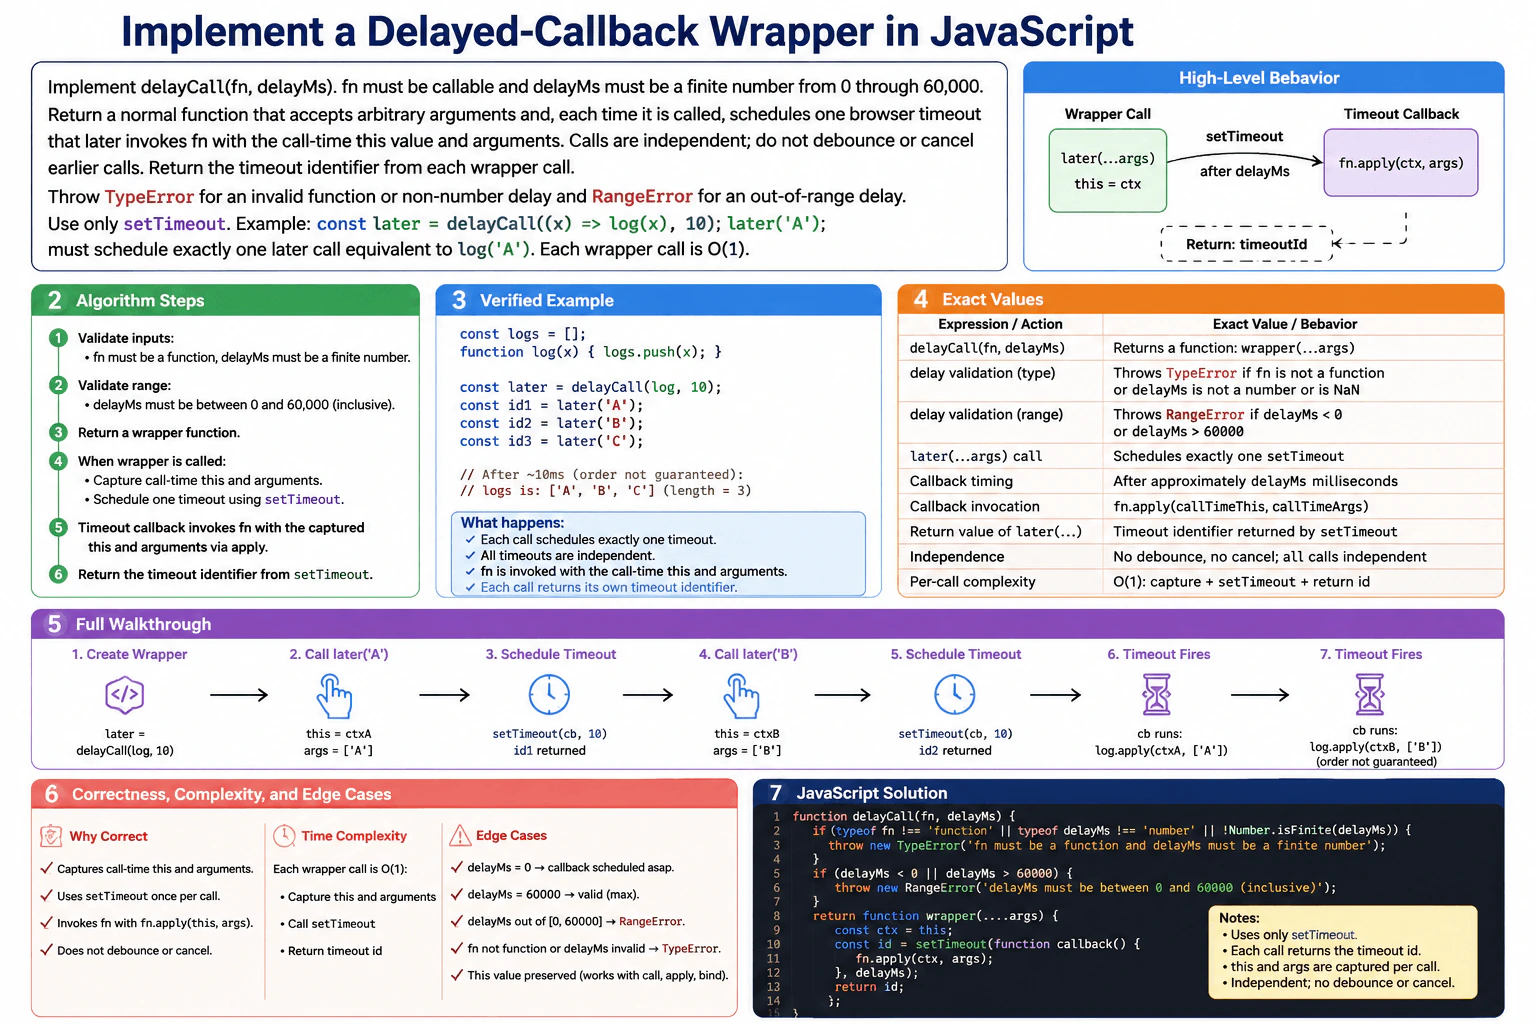
Task: Click the High-Level Bebavior panel header
Action: click(x=1263, y=78)
